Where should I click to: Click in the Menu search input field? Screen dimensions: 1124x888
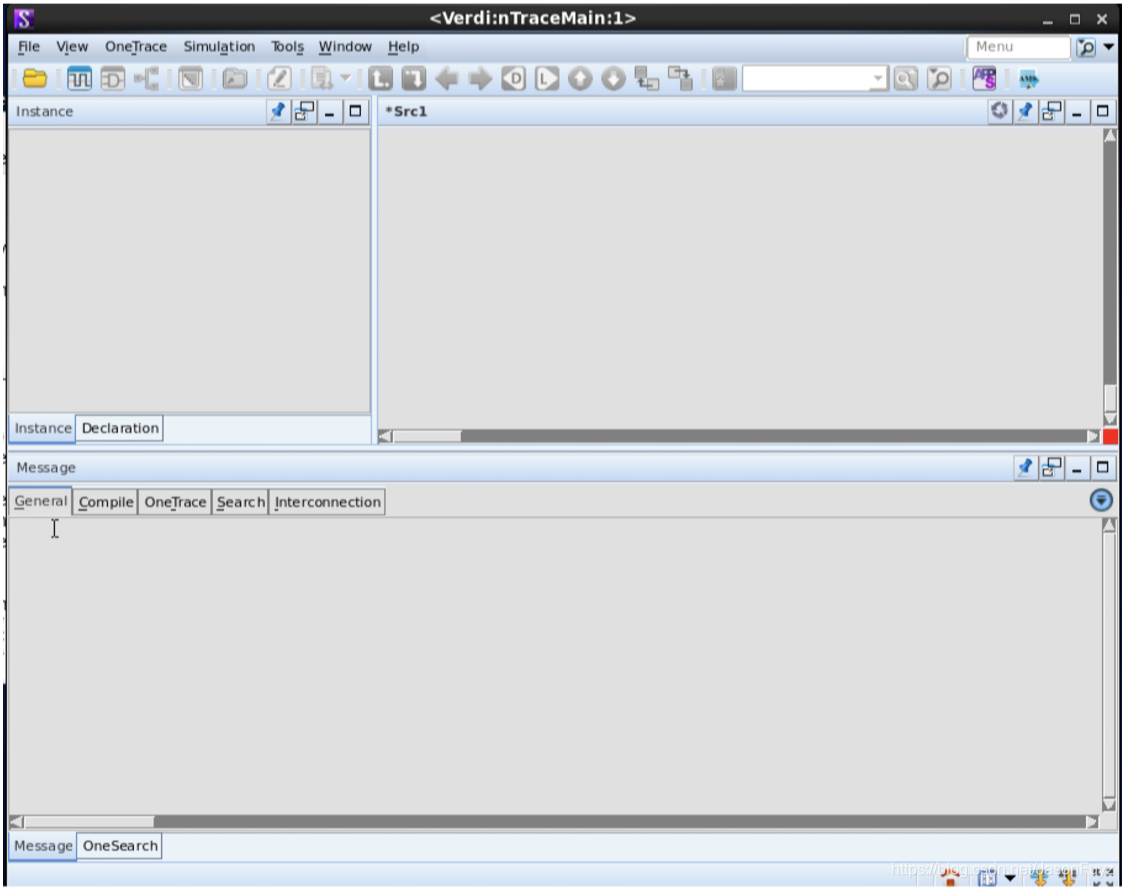pos(1019,47)
